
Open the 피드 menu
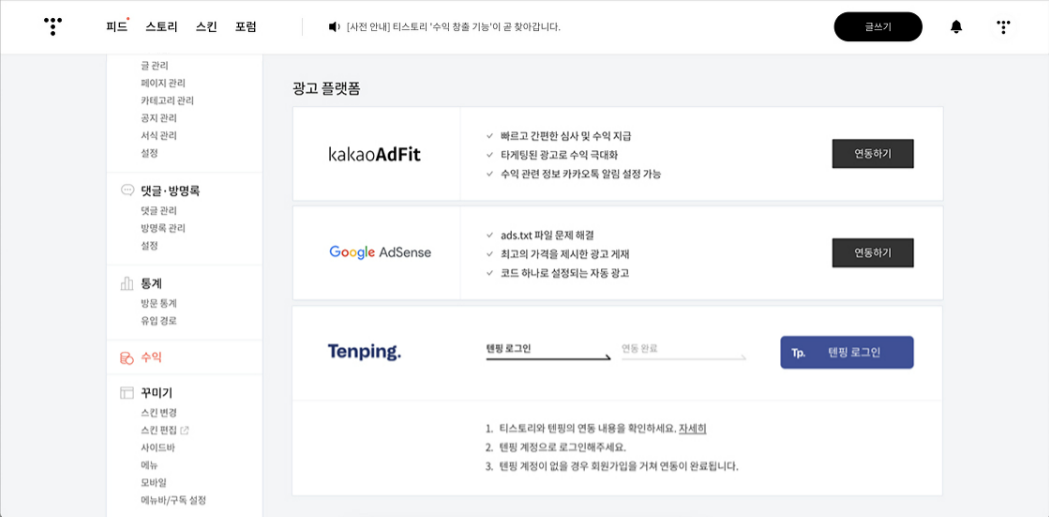tap(116, 27)
